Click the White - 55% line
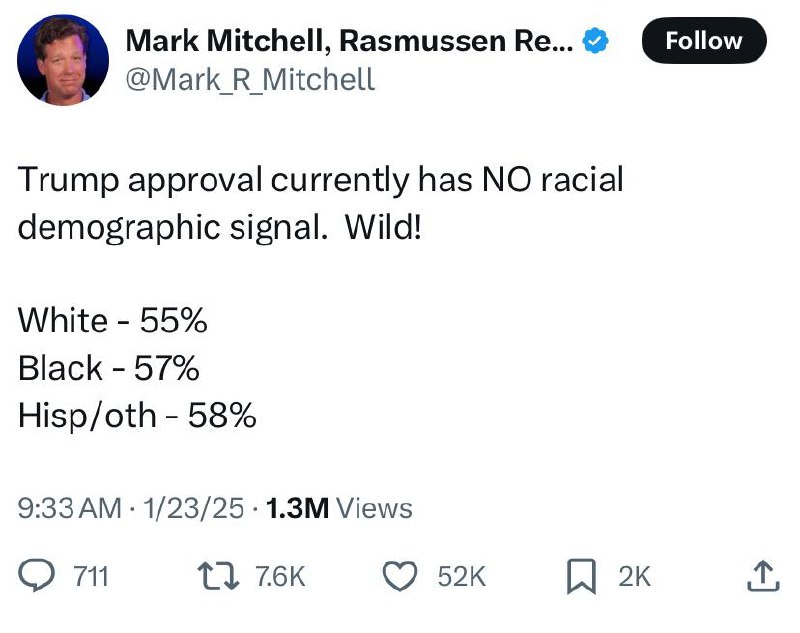The height and width of the screenshot is (633, 800). tap(112, 320)
